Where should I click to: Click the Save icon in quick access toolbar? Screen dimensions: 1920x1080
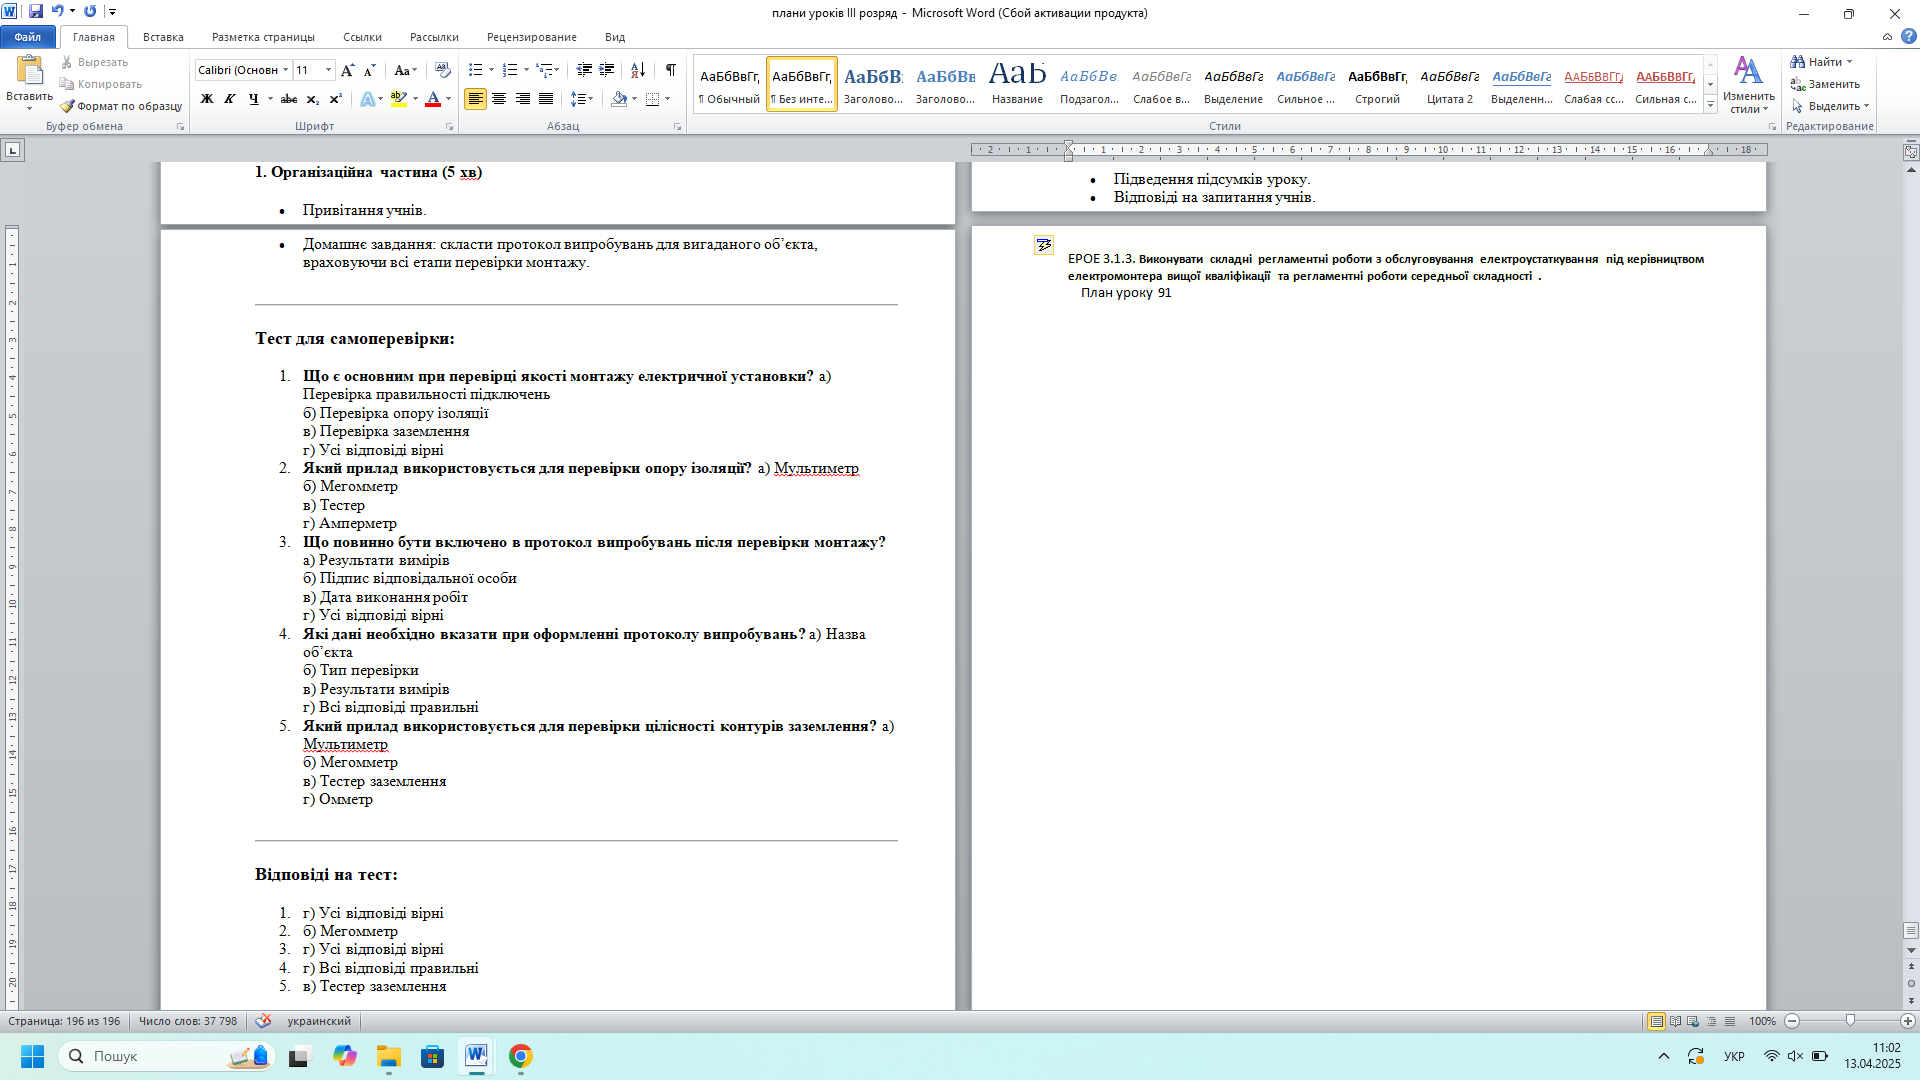[36, 12]
